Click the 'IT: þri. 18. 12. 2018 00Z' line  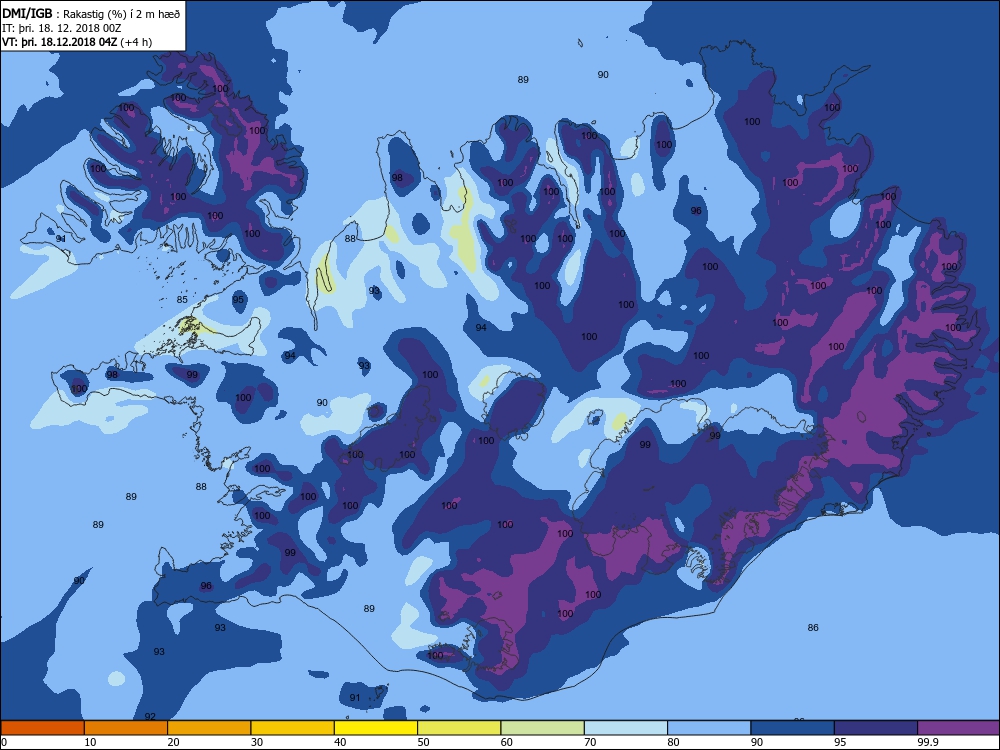(x=62, y=28)
